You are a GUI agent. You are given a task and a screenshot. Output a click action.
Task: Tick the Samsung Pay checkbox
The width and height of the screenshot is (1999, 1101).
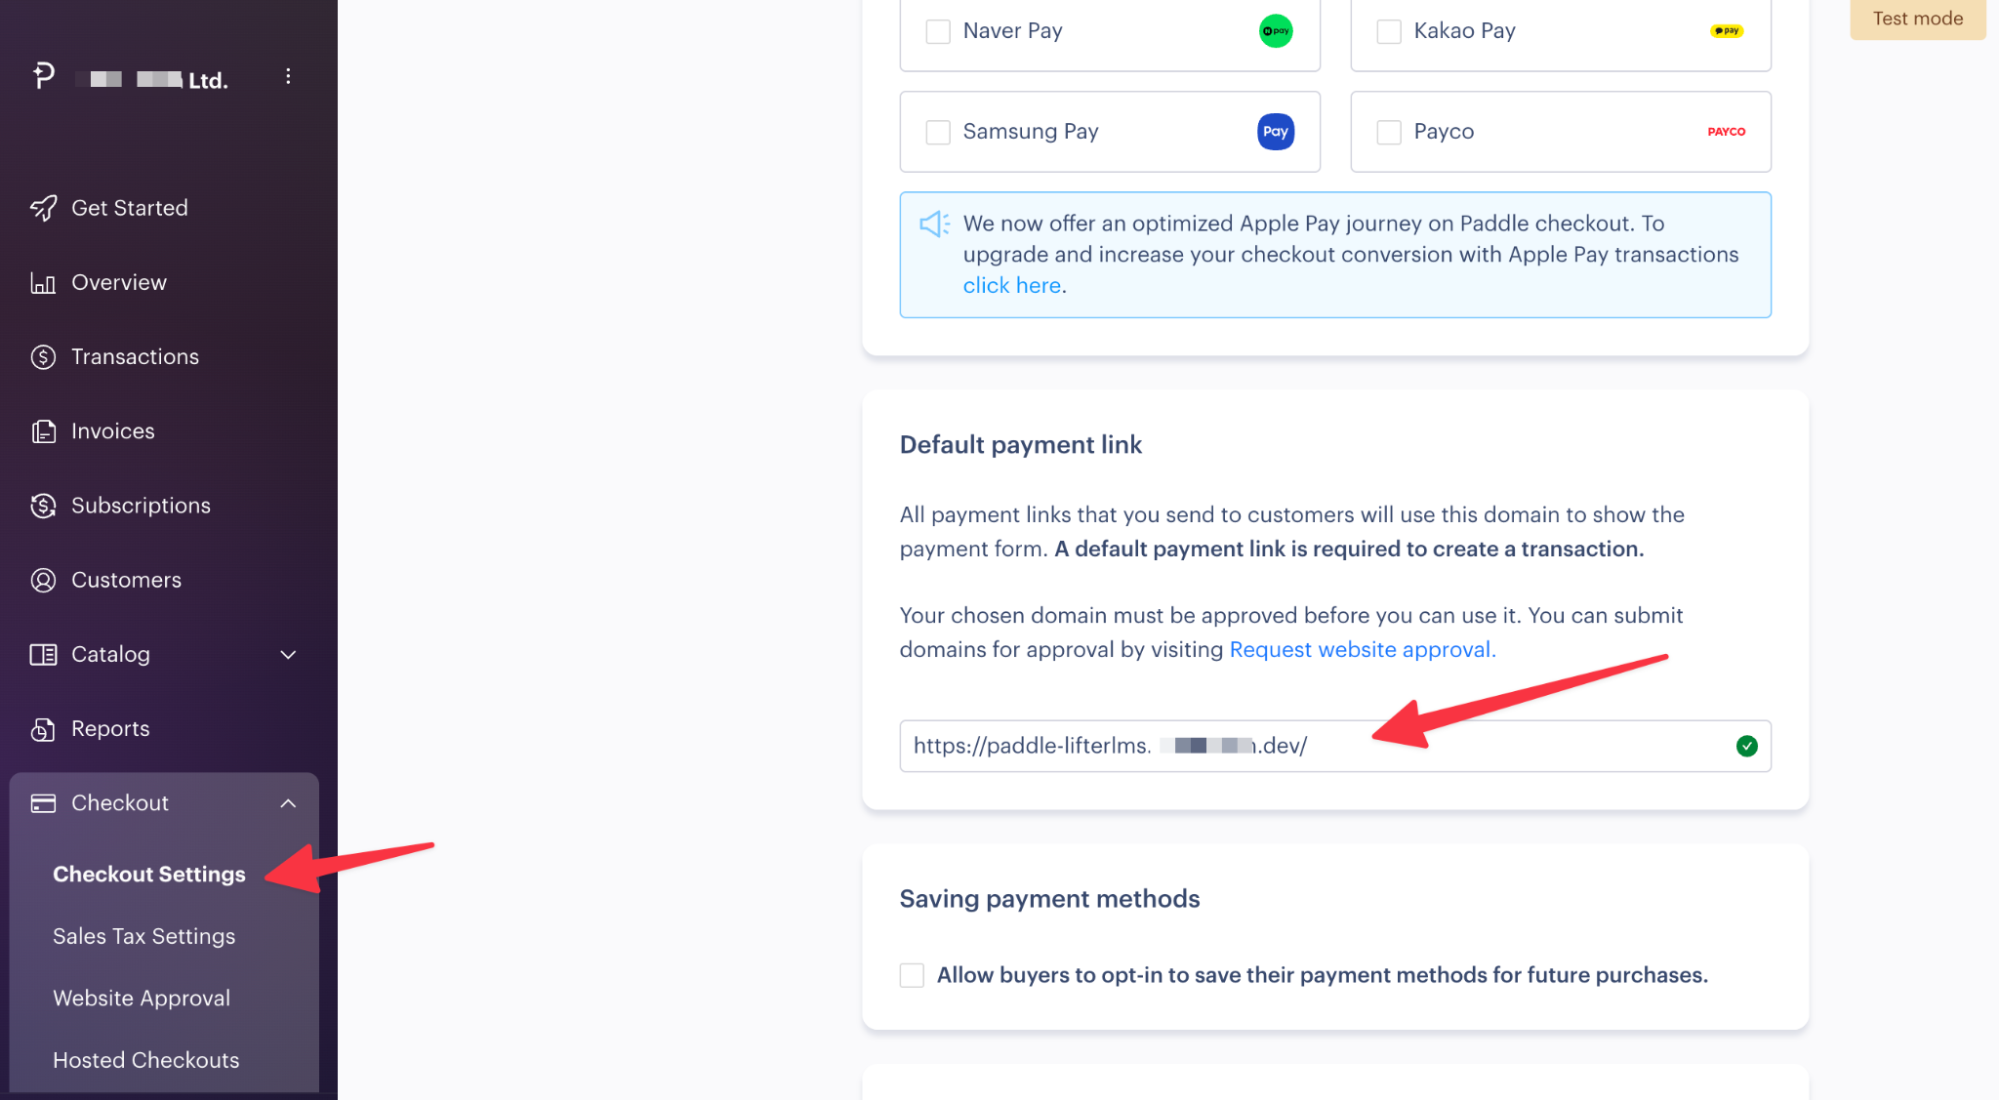click(x=938, y=132)
